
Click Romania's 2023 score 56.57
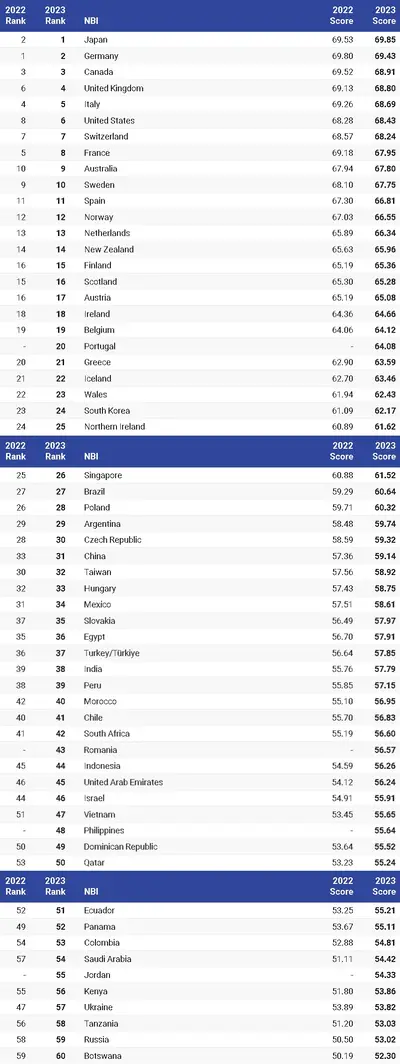click(x=384, y=750)
